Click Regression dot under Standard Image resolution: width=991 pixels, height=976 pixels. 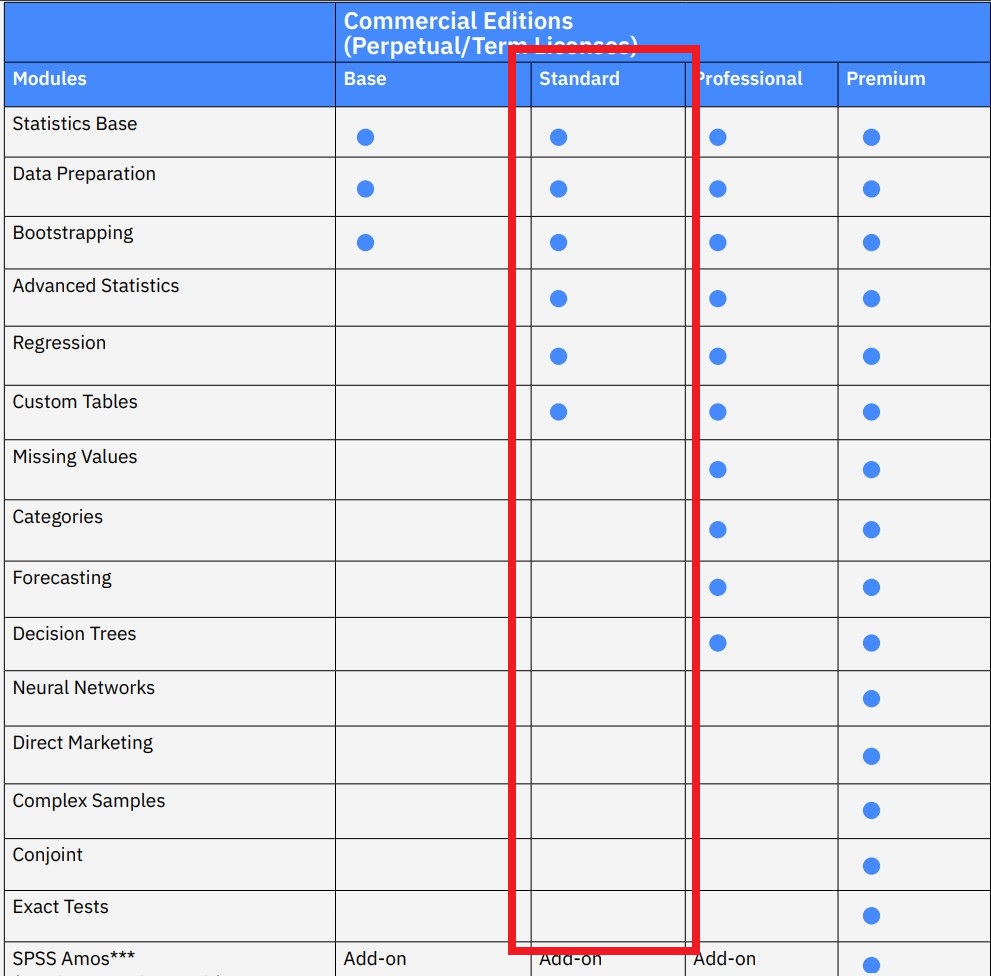coord(558,357)
